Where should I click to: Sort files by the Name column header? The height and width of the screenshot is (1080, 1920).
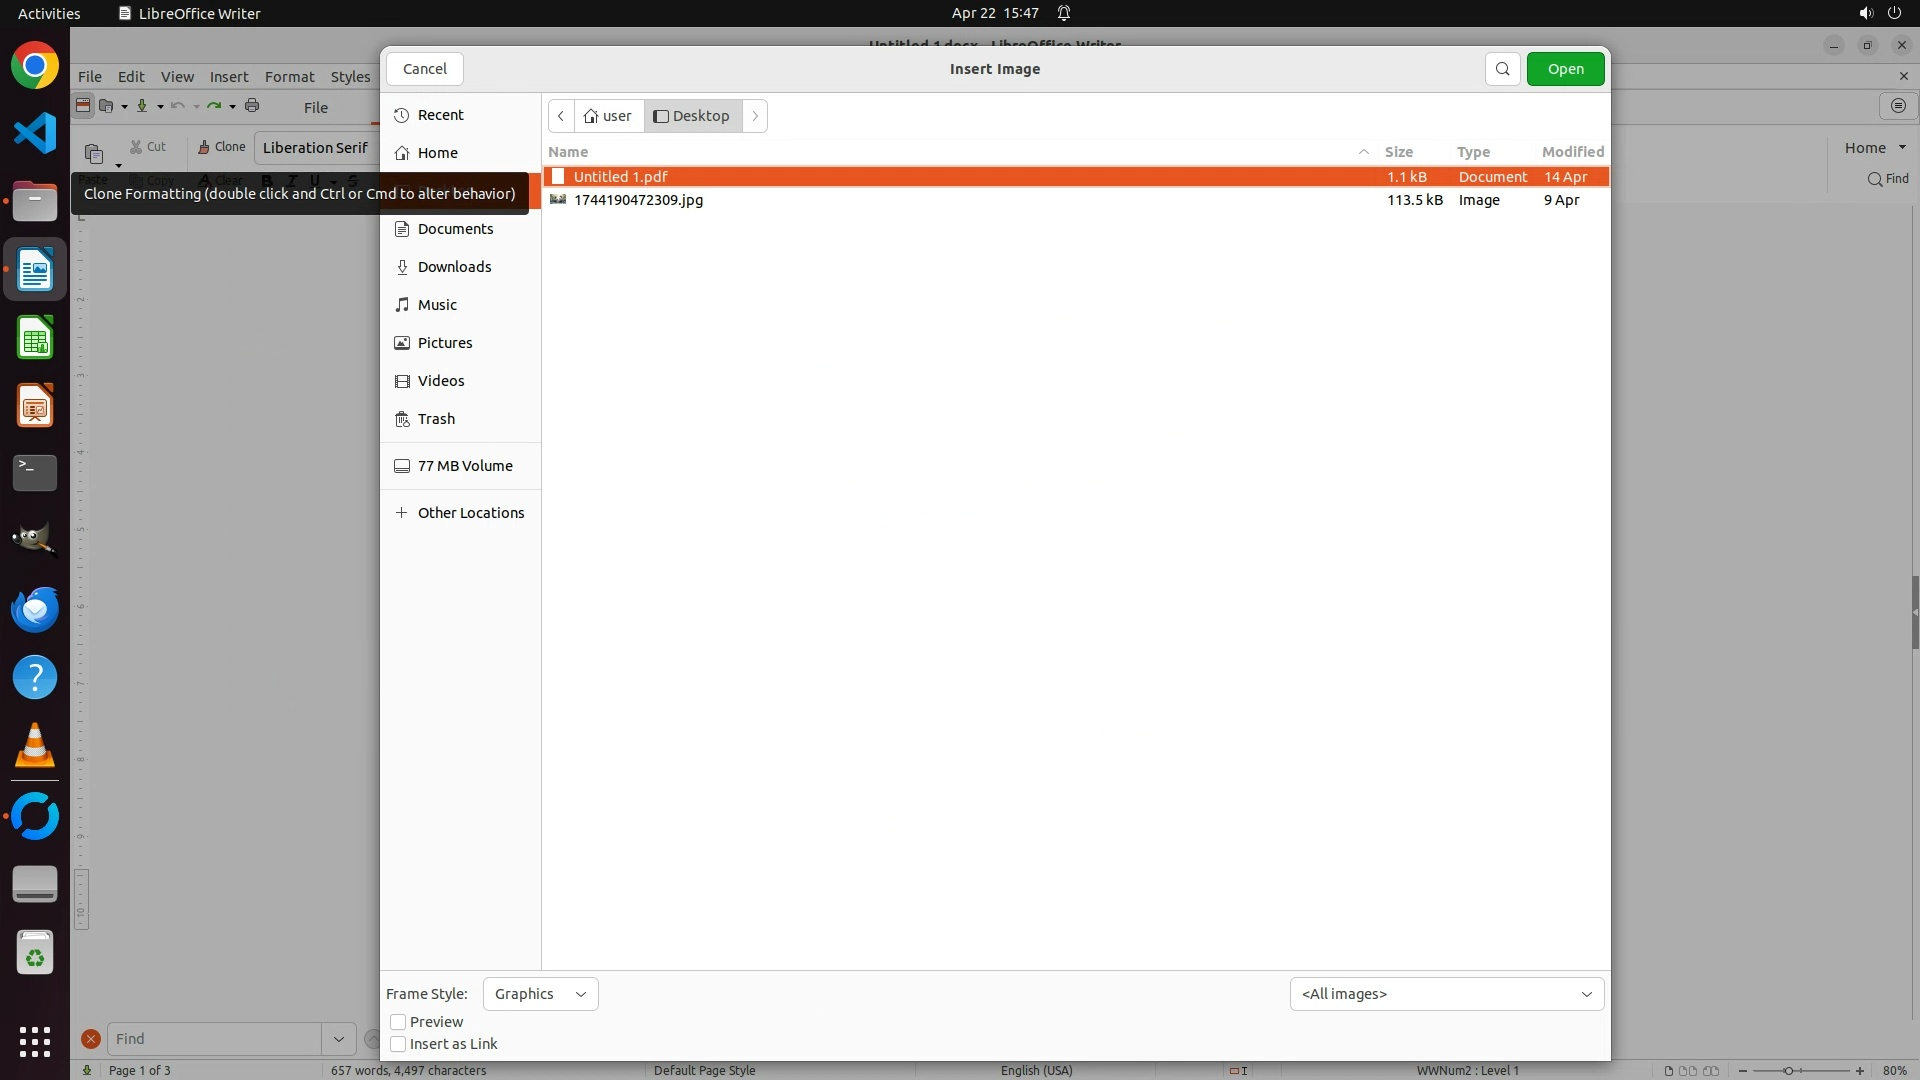(568, 152)
